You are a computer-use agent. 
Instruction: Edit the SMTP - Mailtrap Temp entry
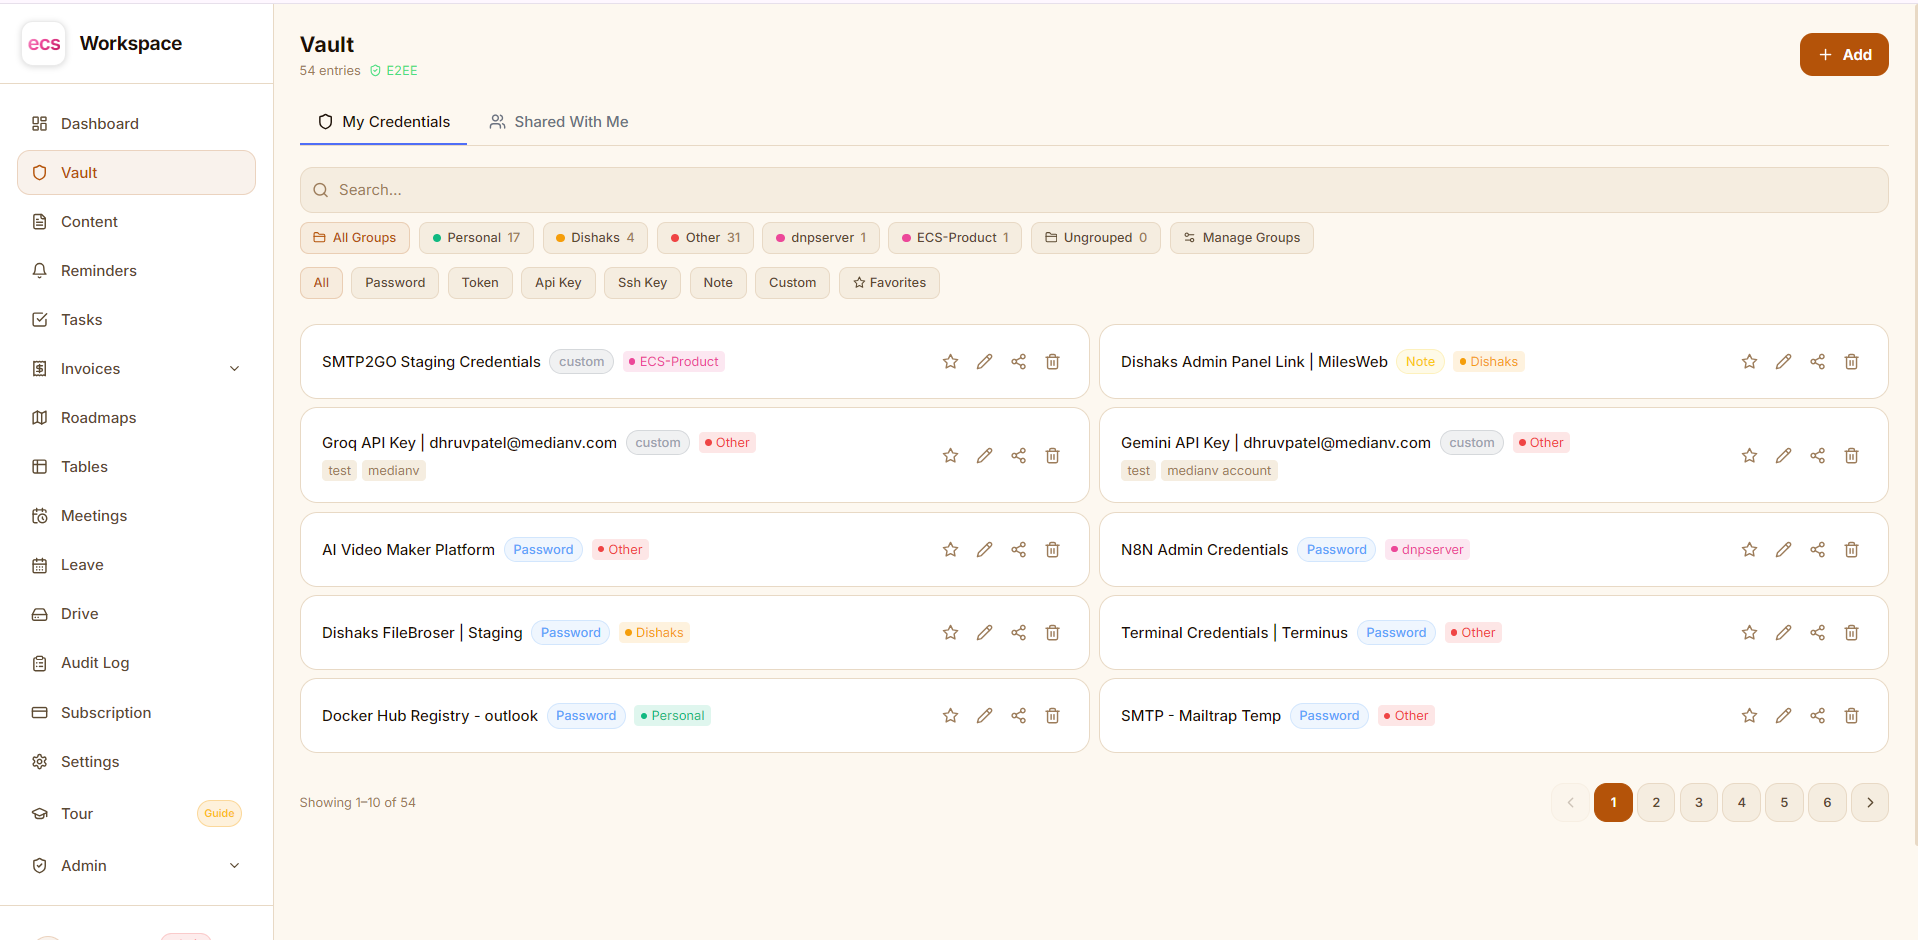[x=1783, y=716]
